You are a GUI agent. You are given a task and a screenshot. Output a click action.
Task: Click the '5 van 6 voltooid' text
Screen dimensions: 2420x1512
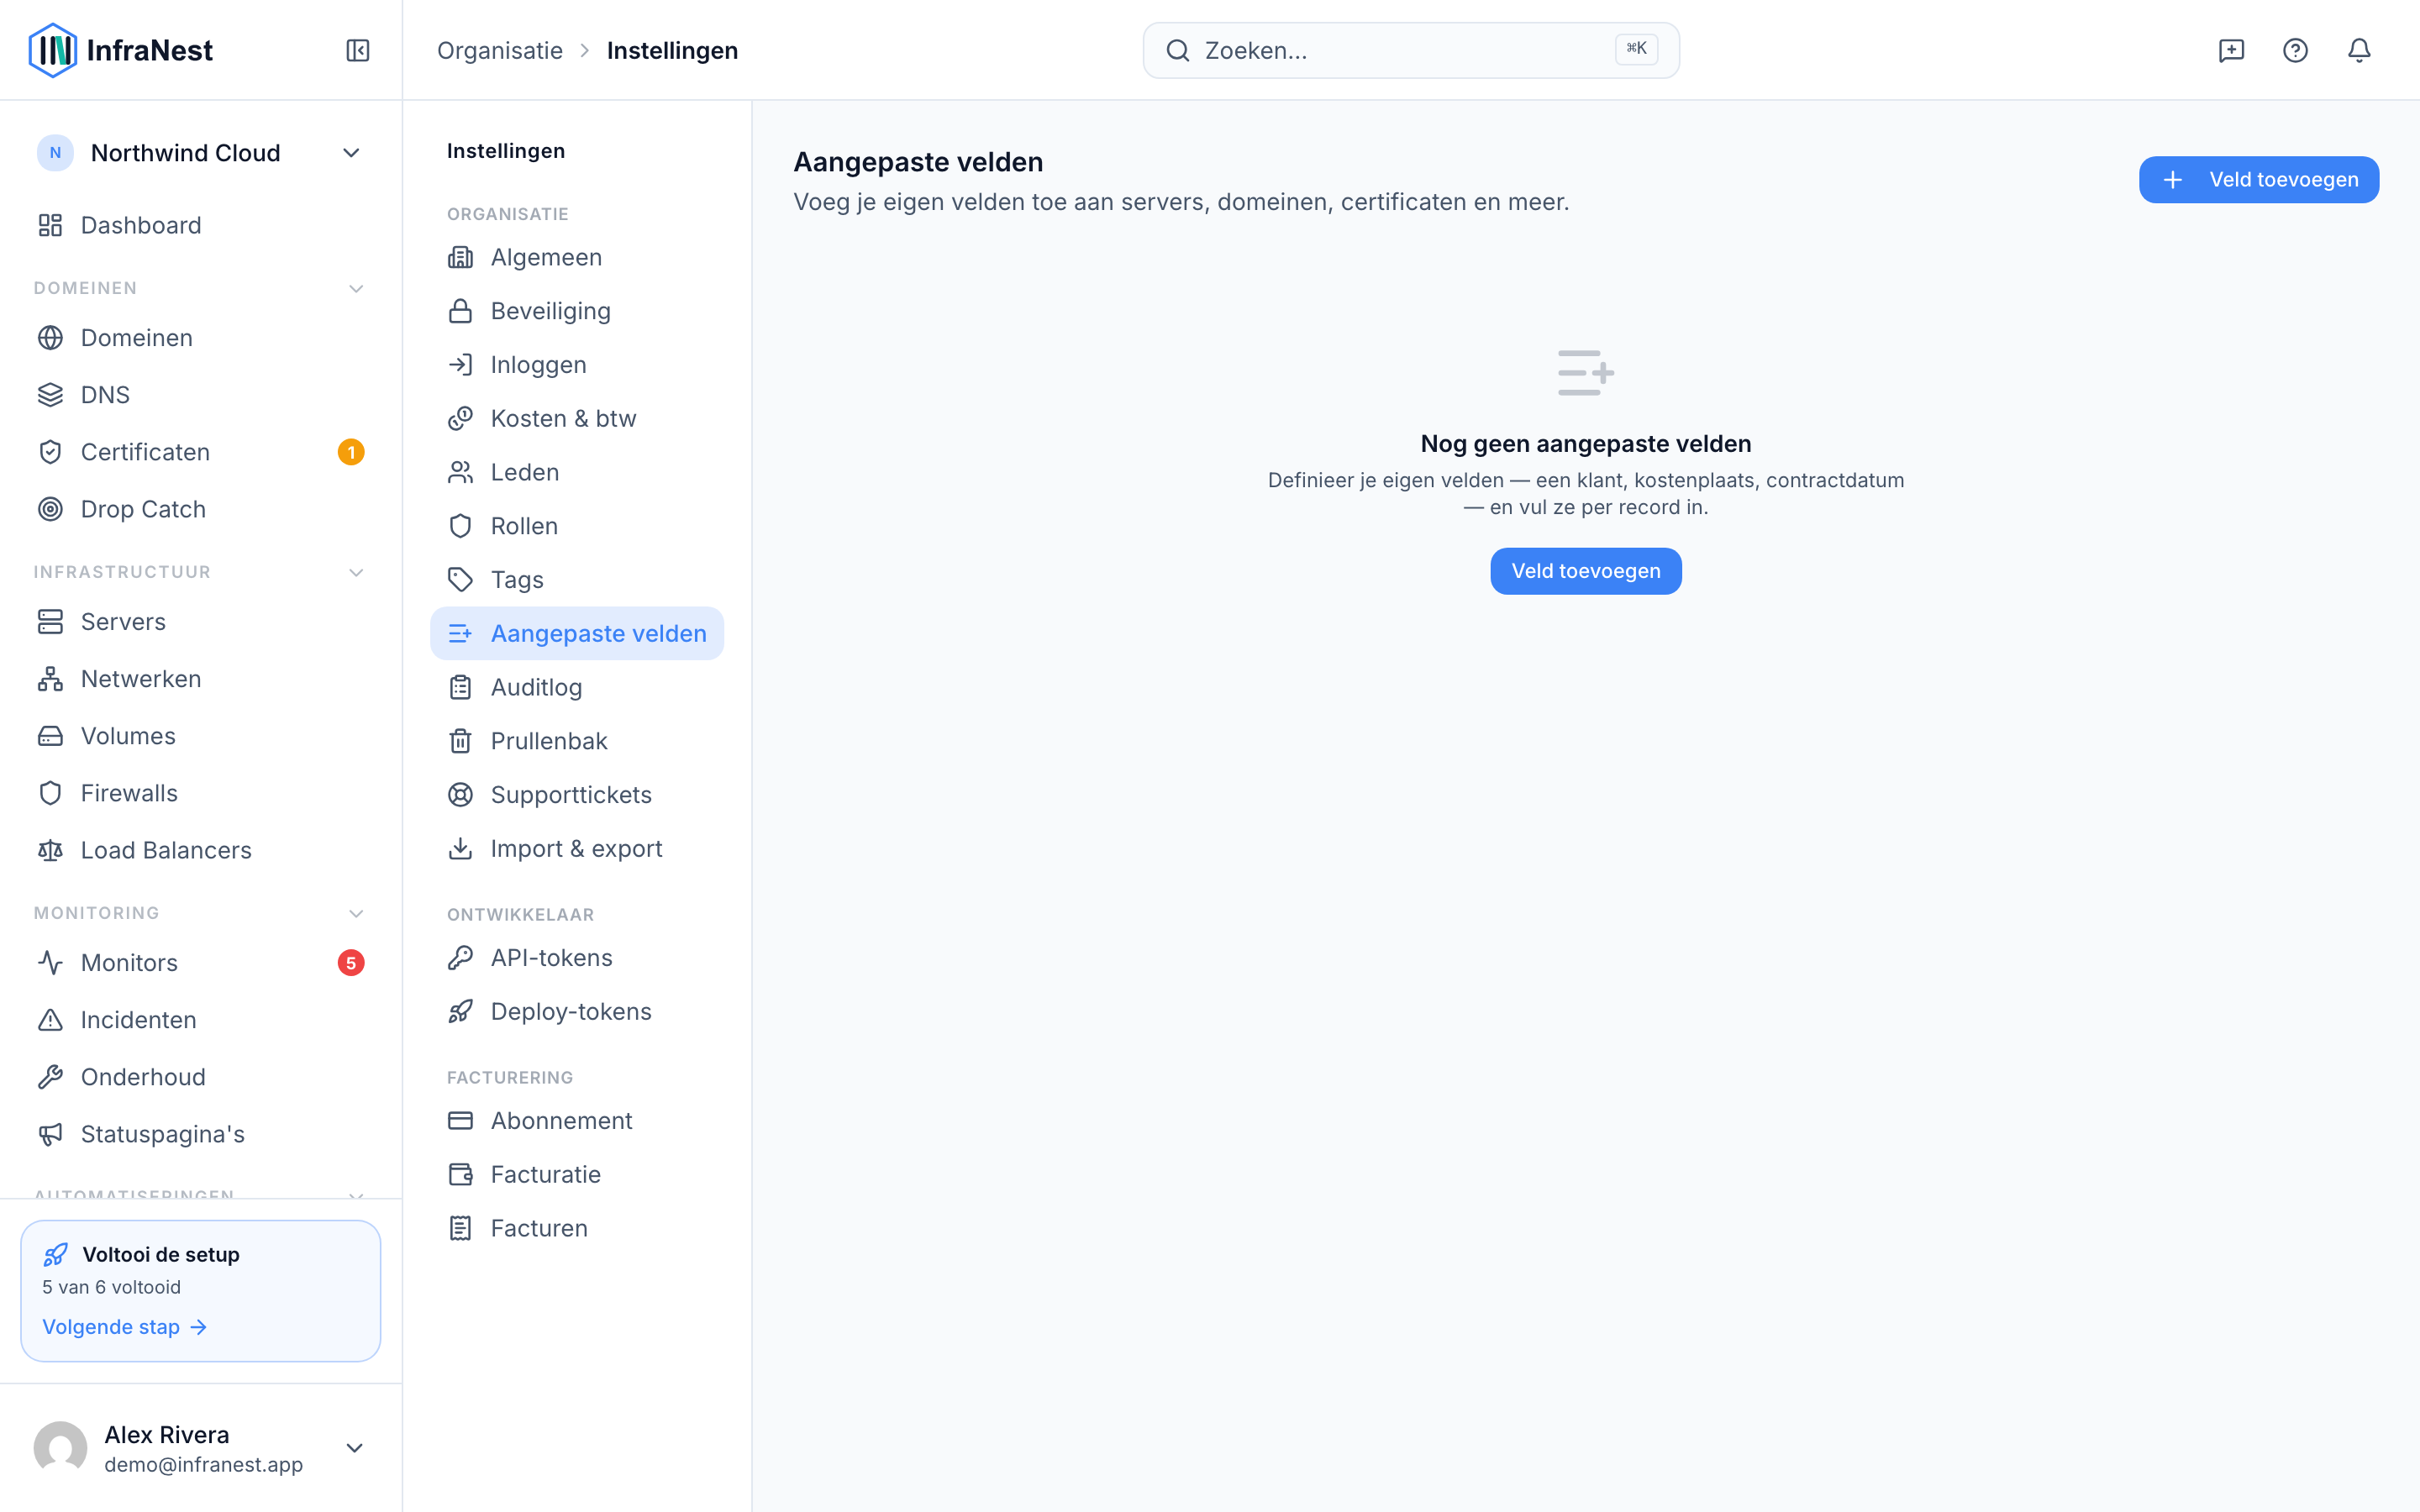pos(112,1287)
